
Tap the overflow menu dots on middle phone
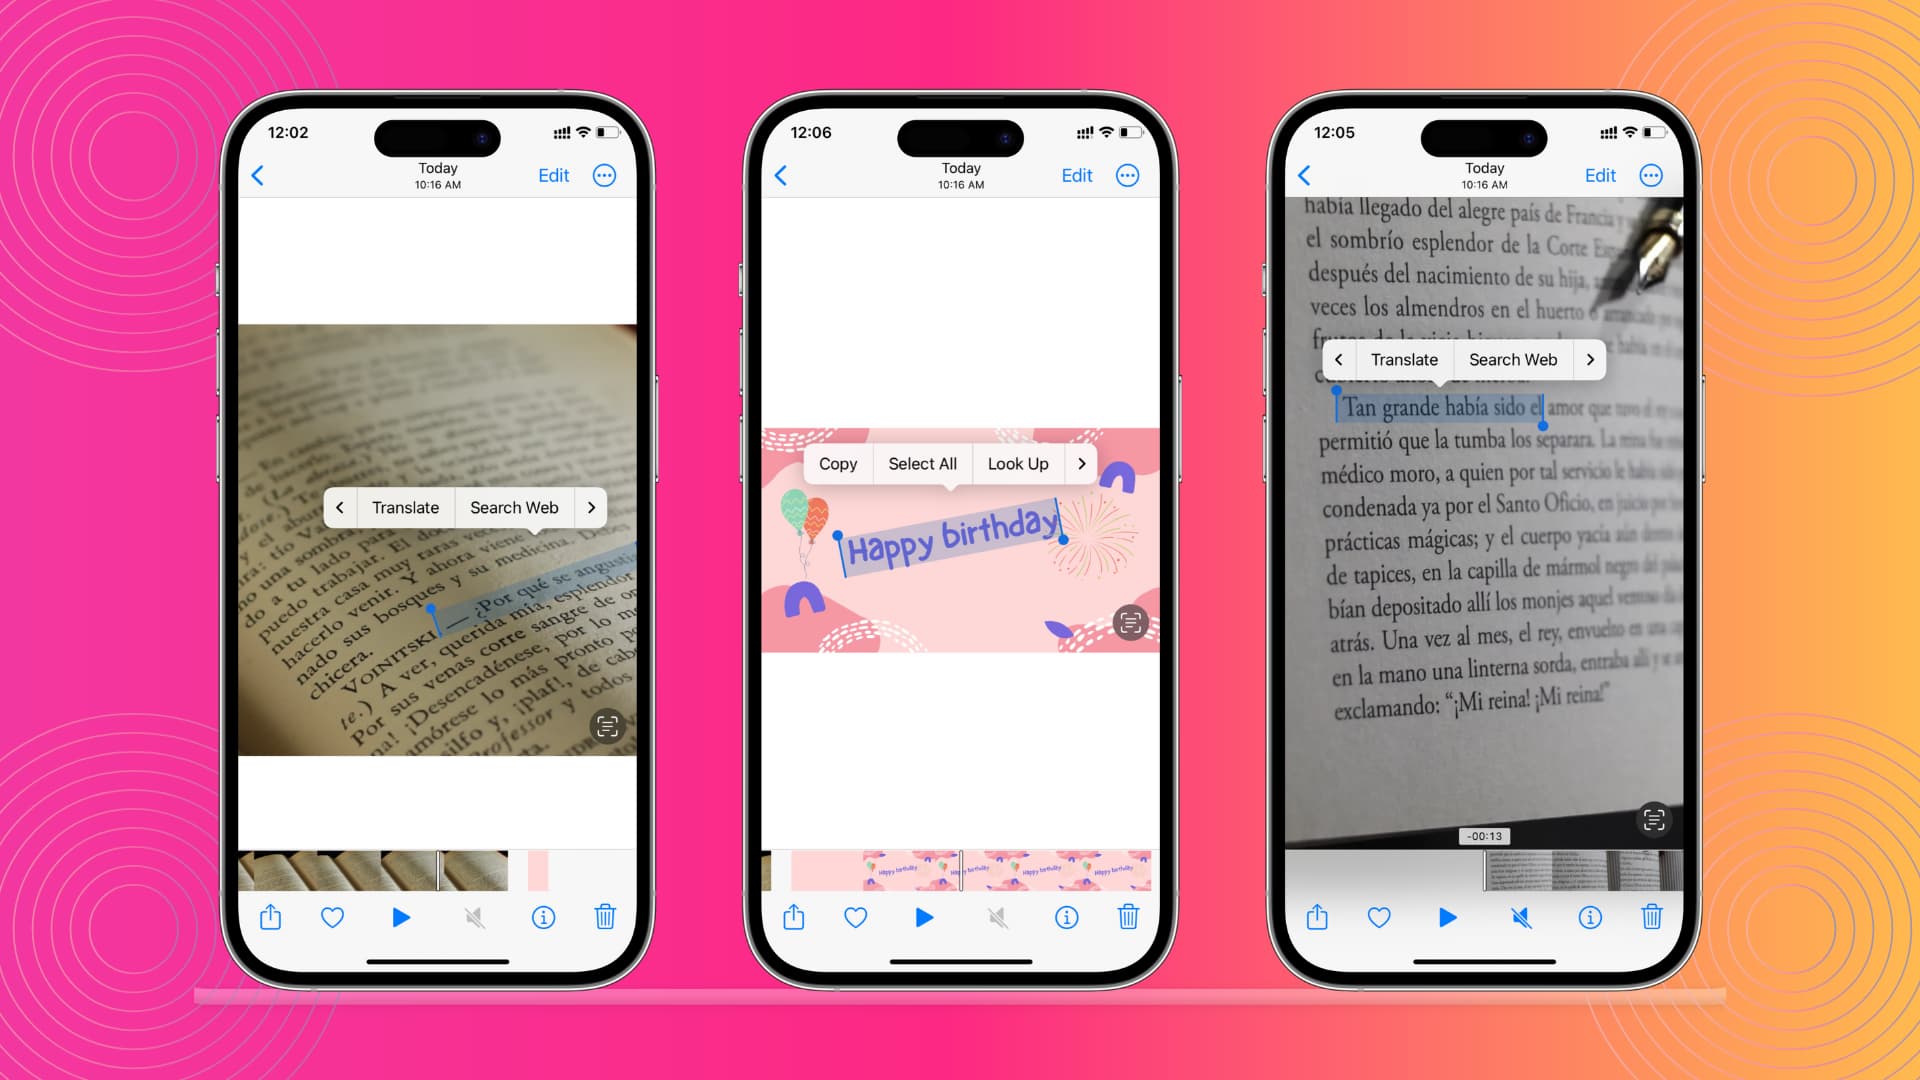(1127, 174)
